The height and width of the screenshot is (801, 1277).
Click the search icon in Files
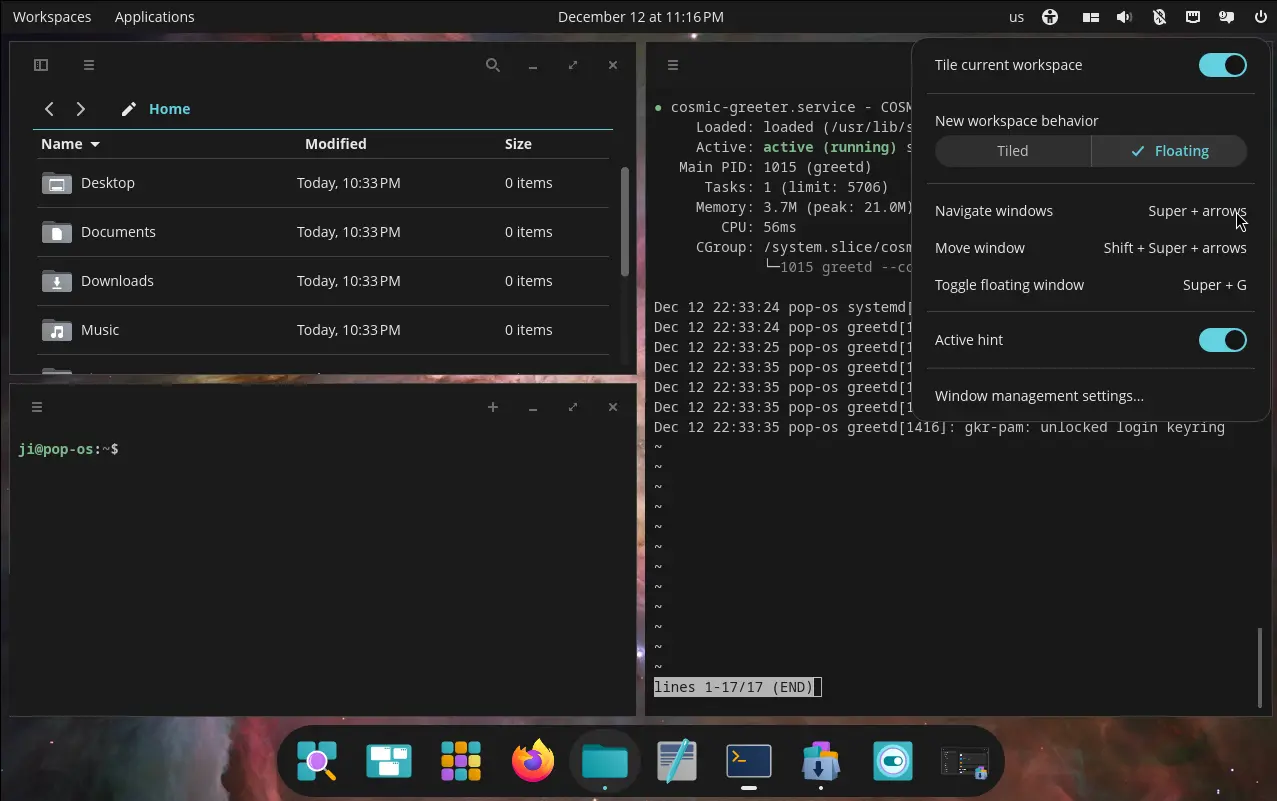492,65
